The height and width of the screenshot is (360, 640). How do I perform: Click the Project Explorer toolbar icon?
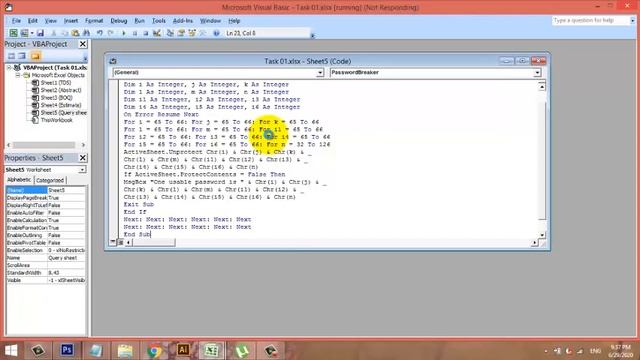[170, 33]
